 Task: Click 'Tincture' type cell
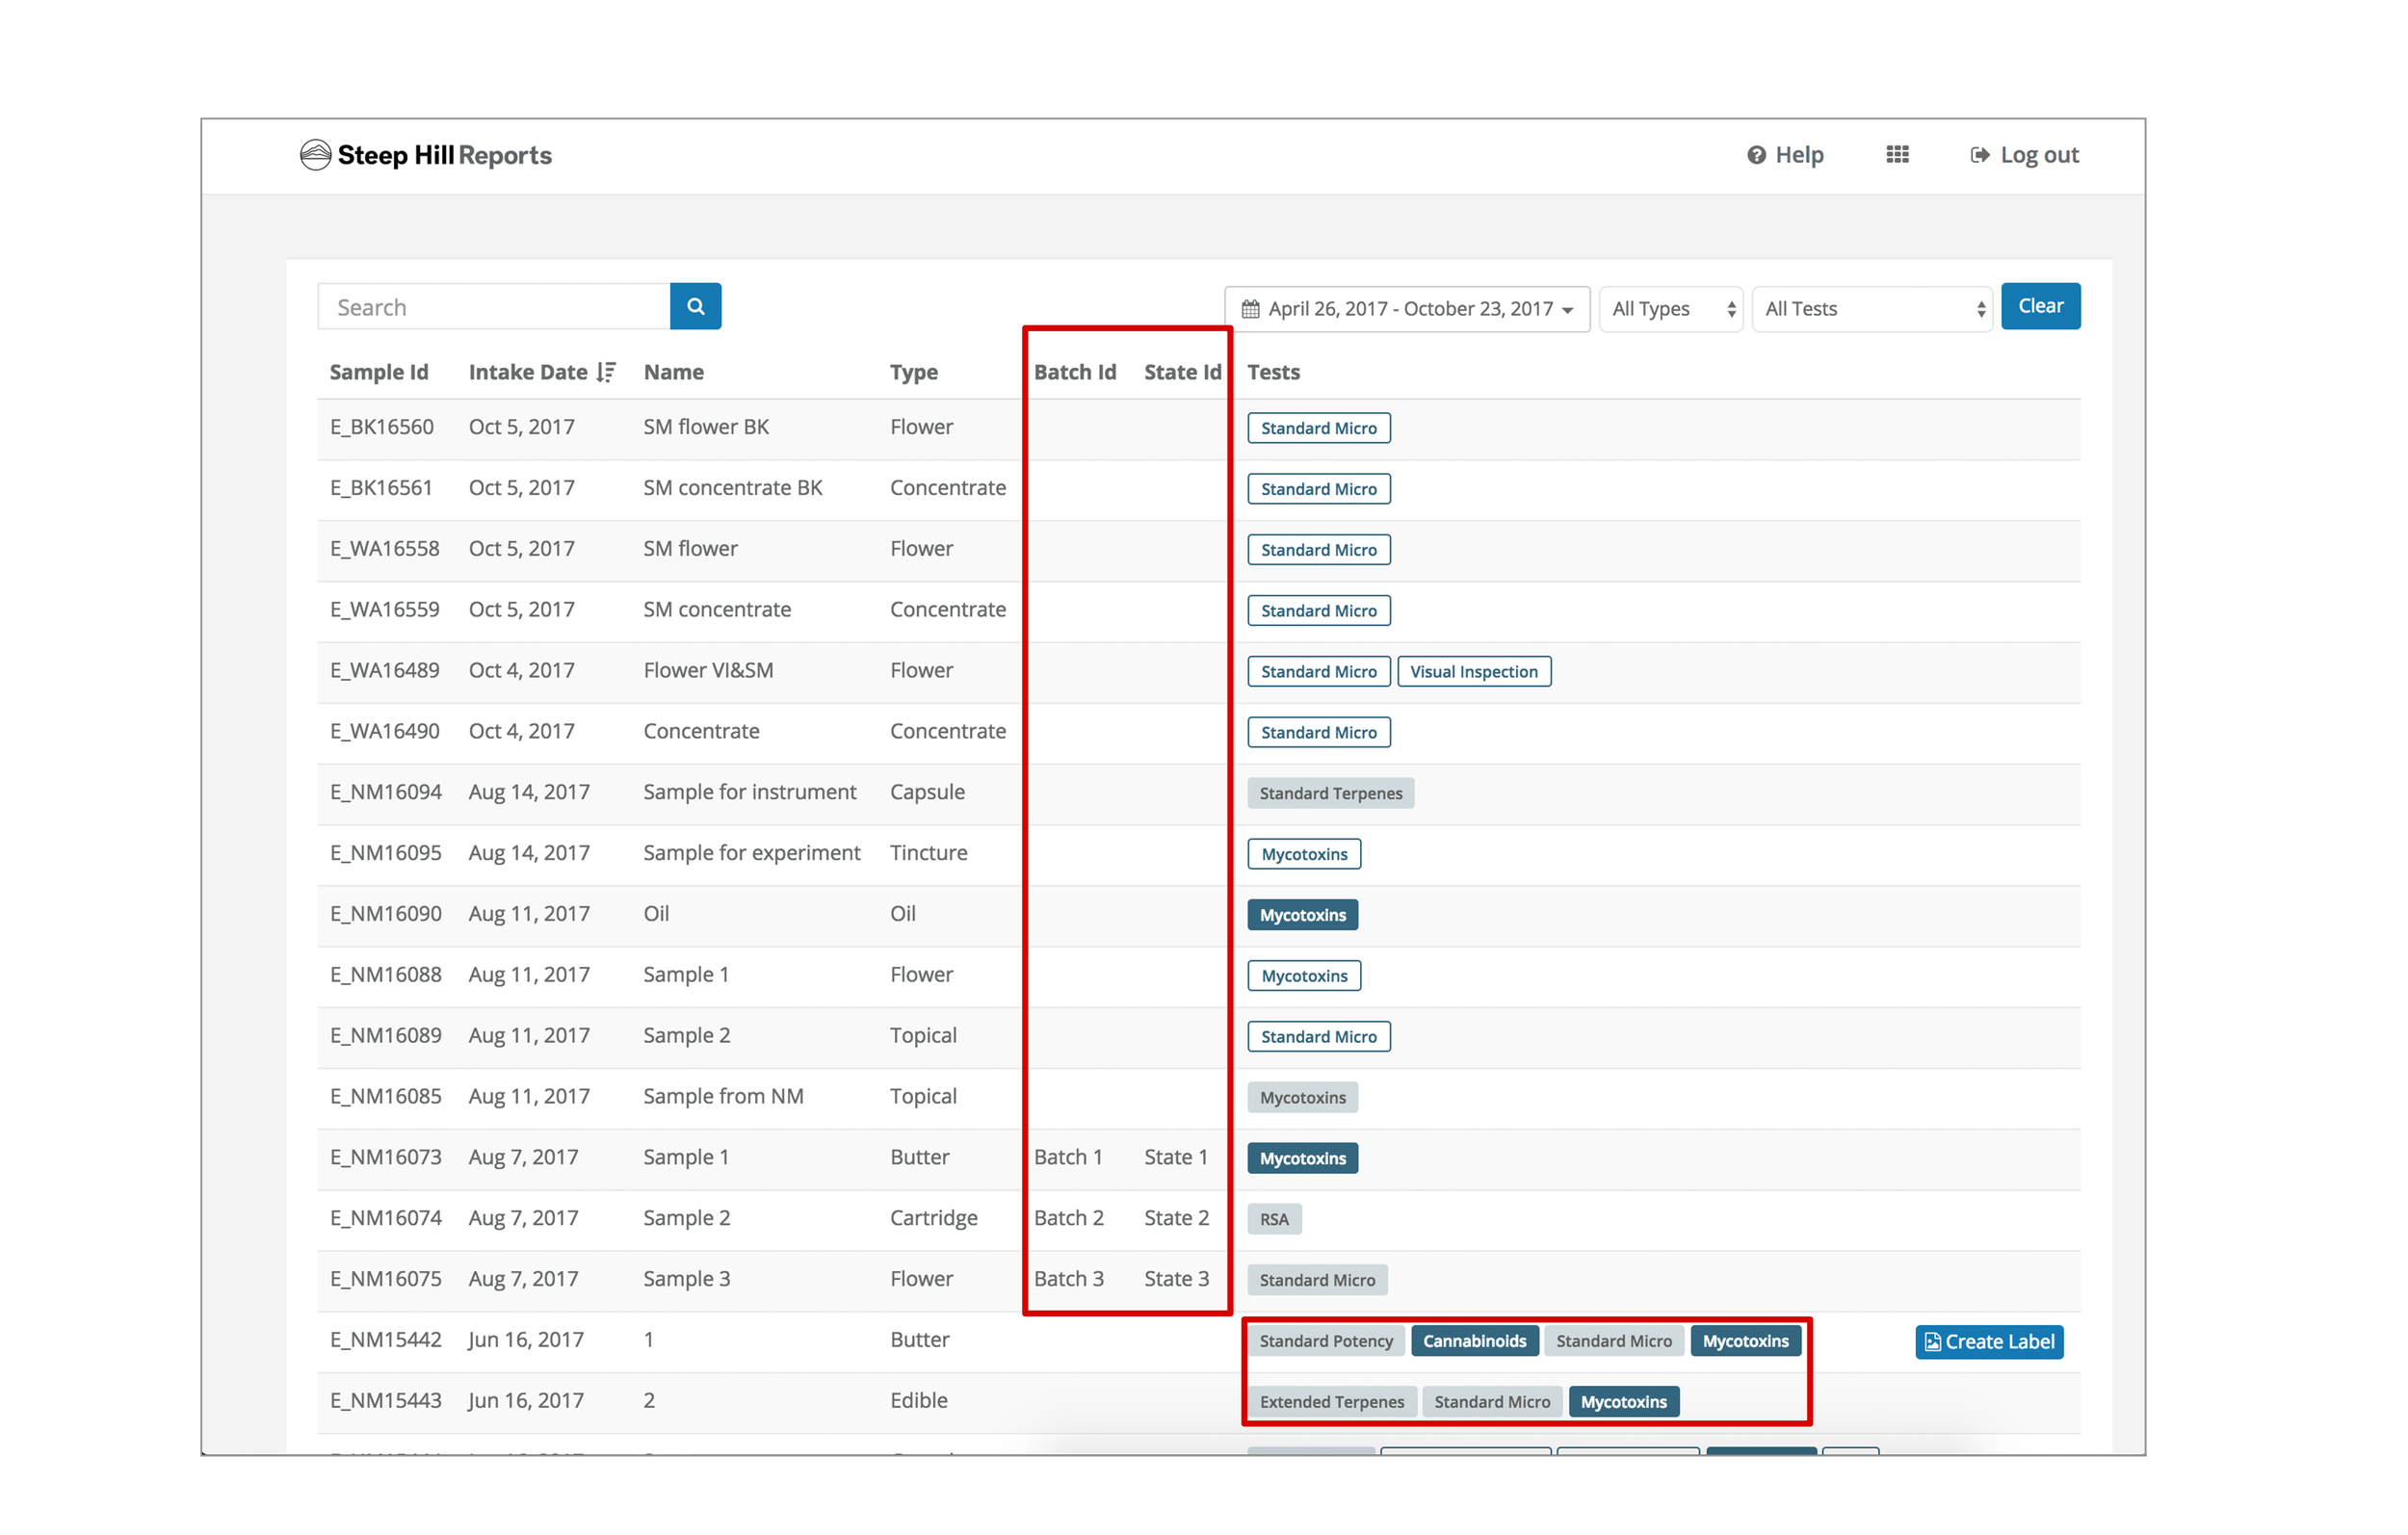(929, 854)
